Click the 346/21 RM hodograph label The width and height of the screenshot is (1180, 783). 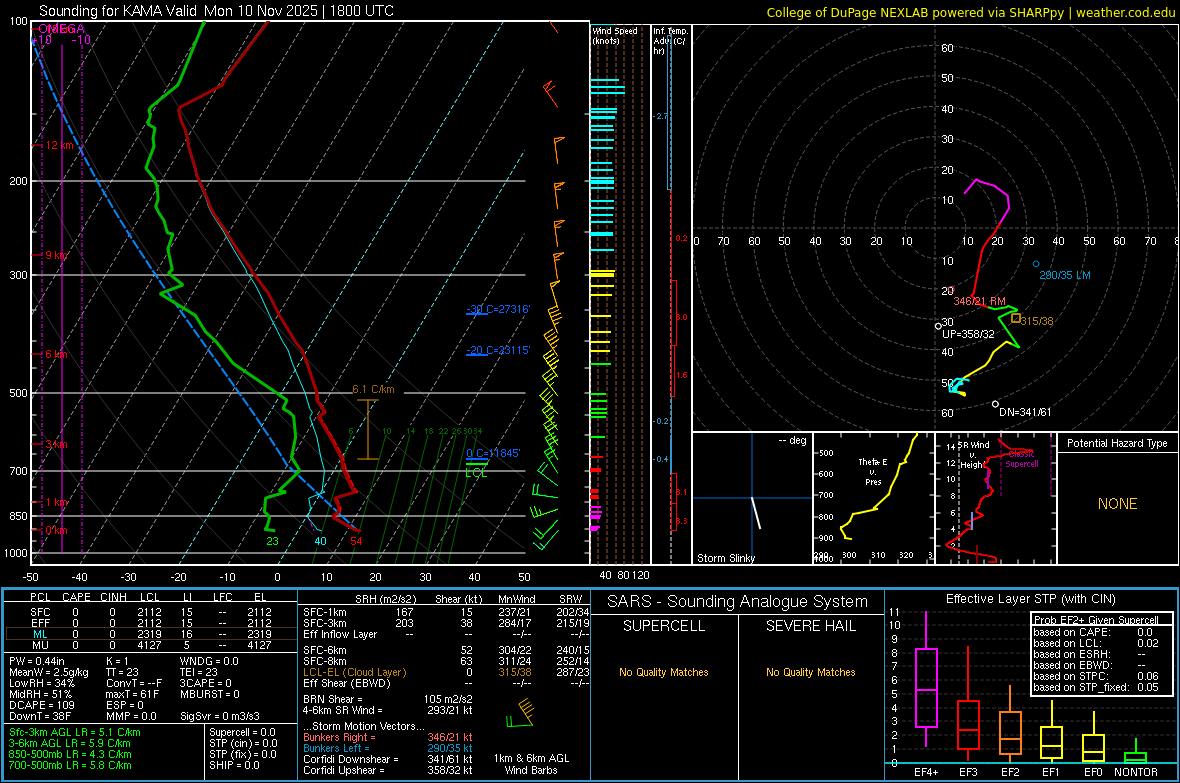(979, 301)
